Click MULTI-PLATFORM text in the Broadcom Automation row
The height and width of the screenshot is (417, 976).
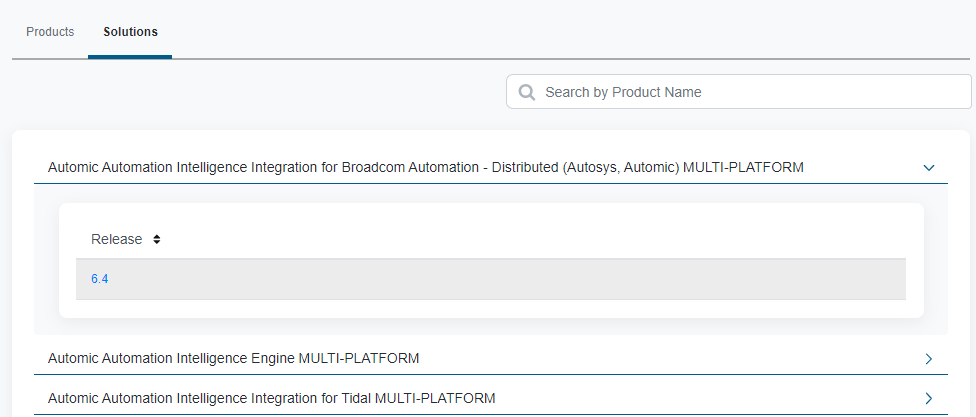pos(743,167)
